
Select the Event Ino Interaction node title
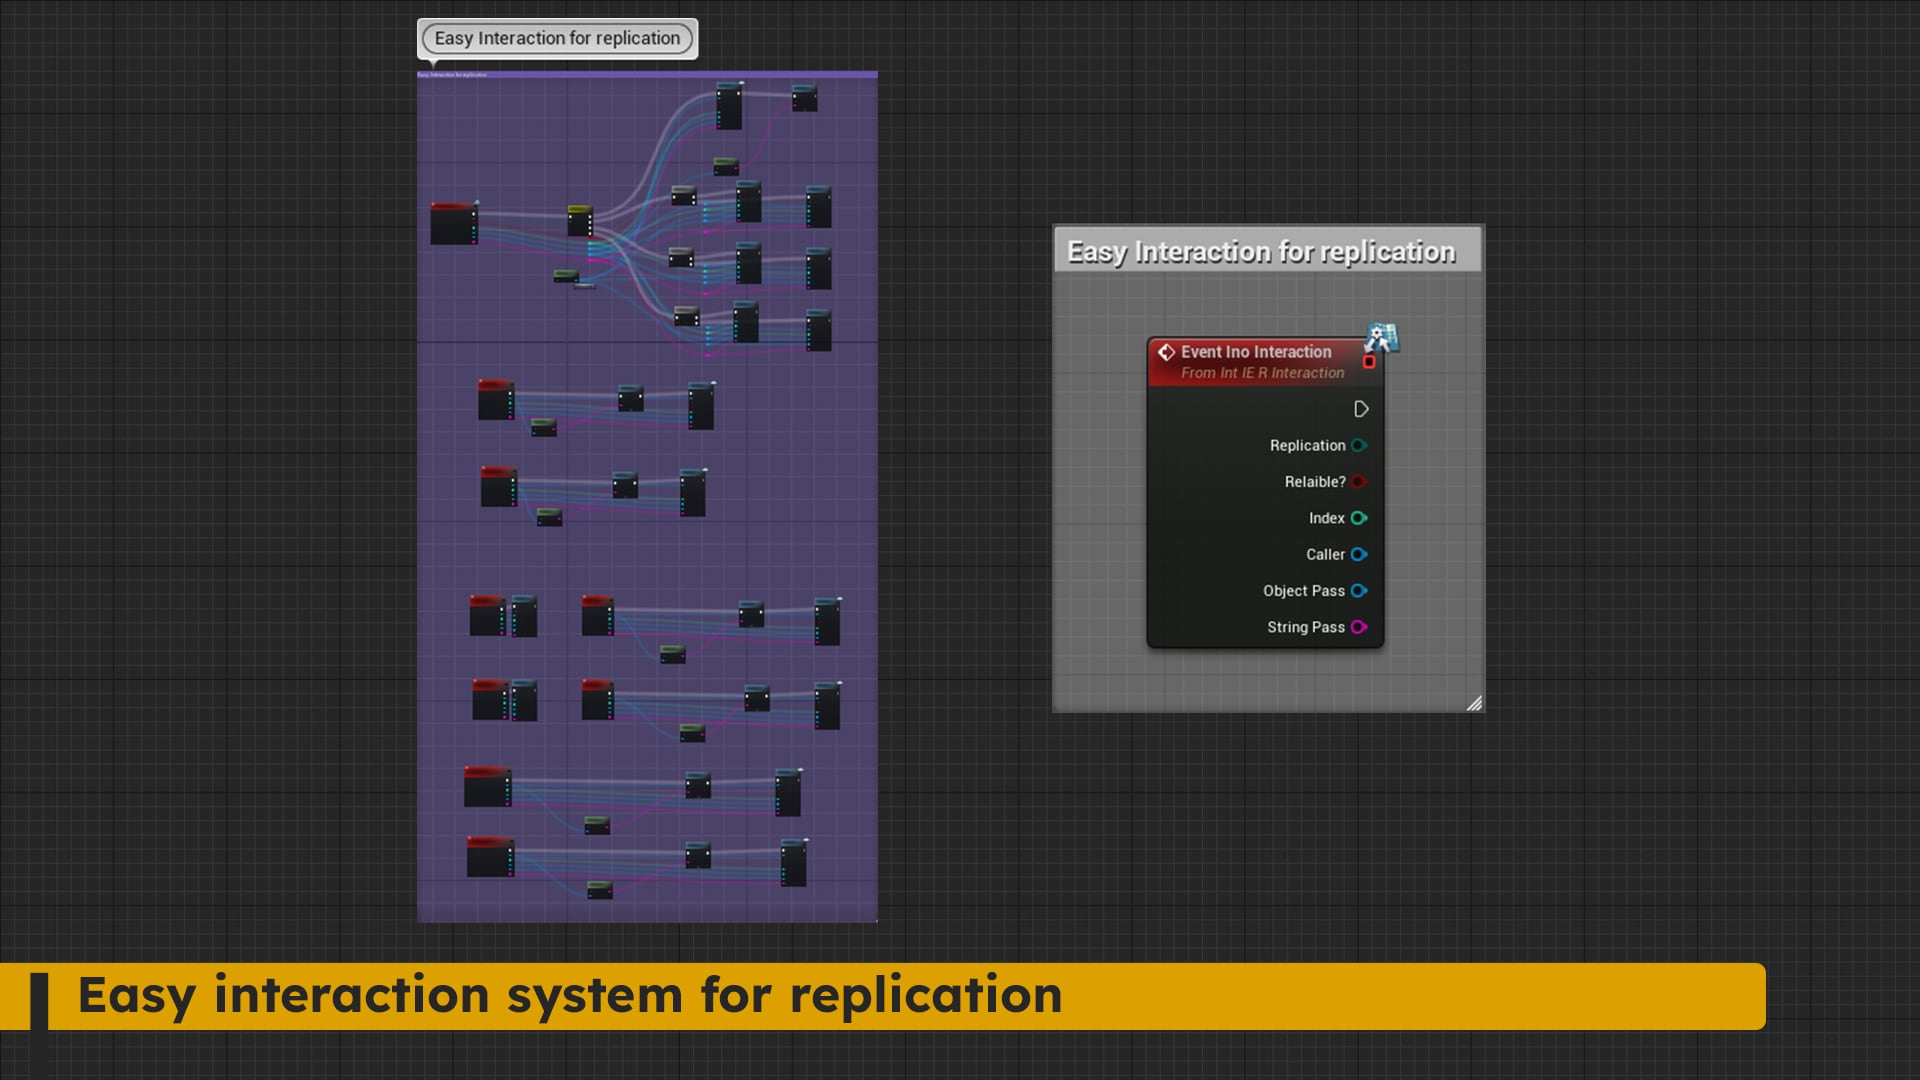1255,352
